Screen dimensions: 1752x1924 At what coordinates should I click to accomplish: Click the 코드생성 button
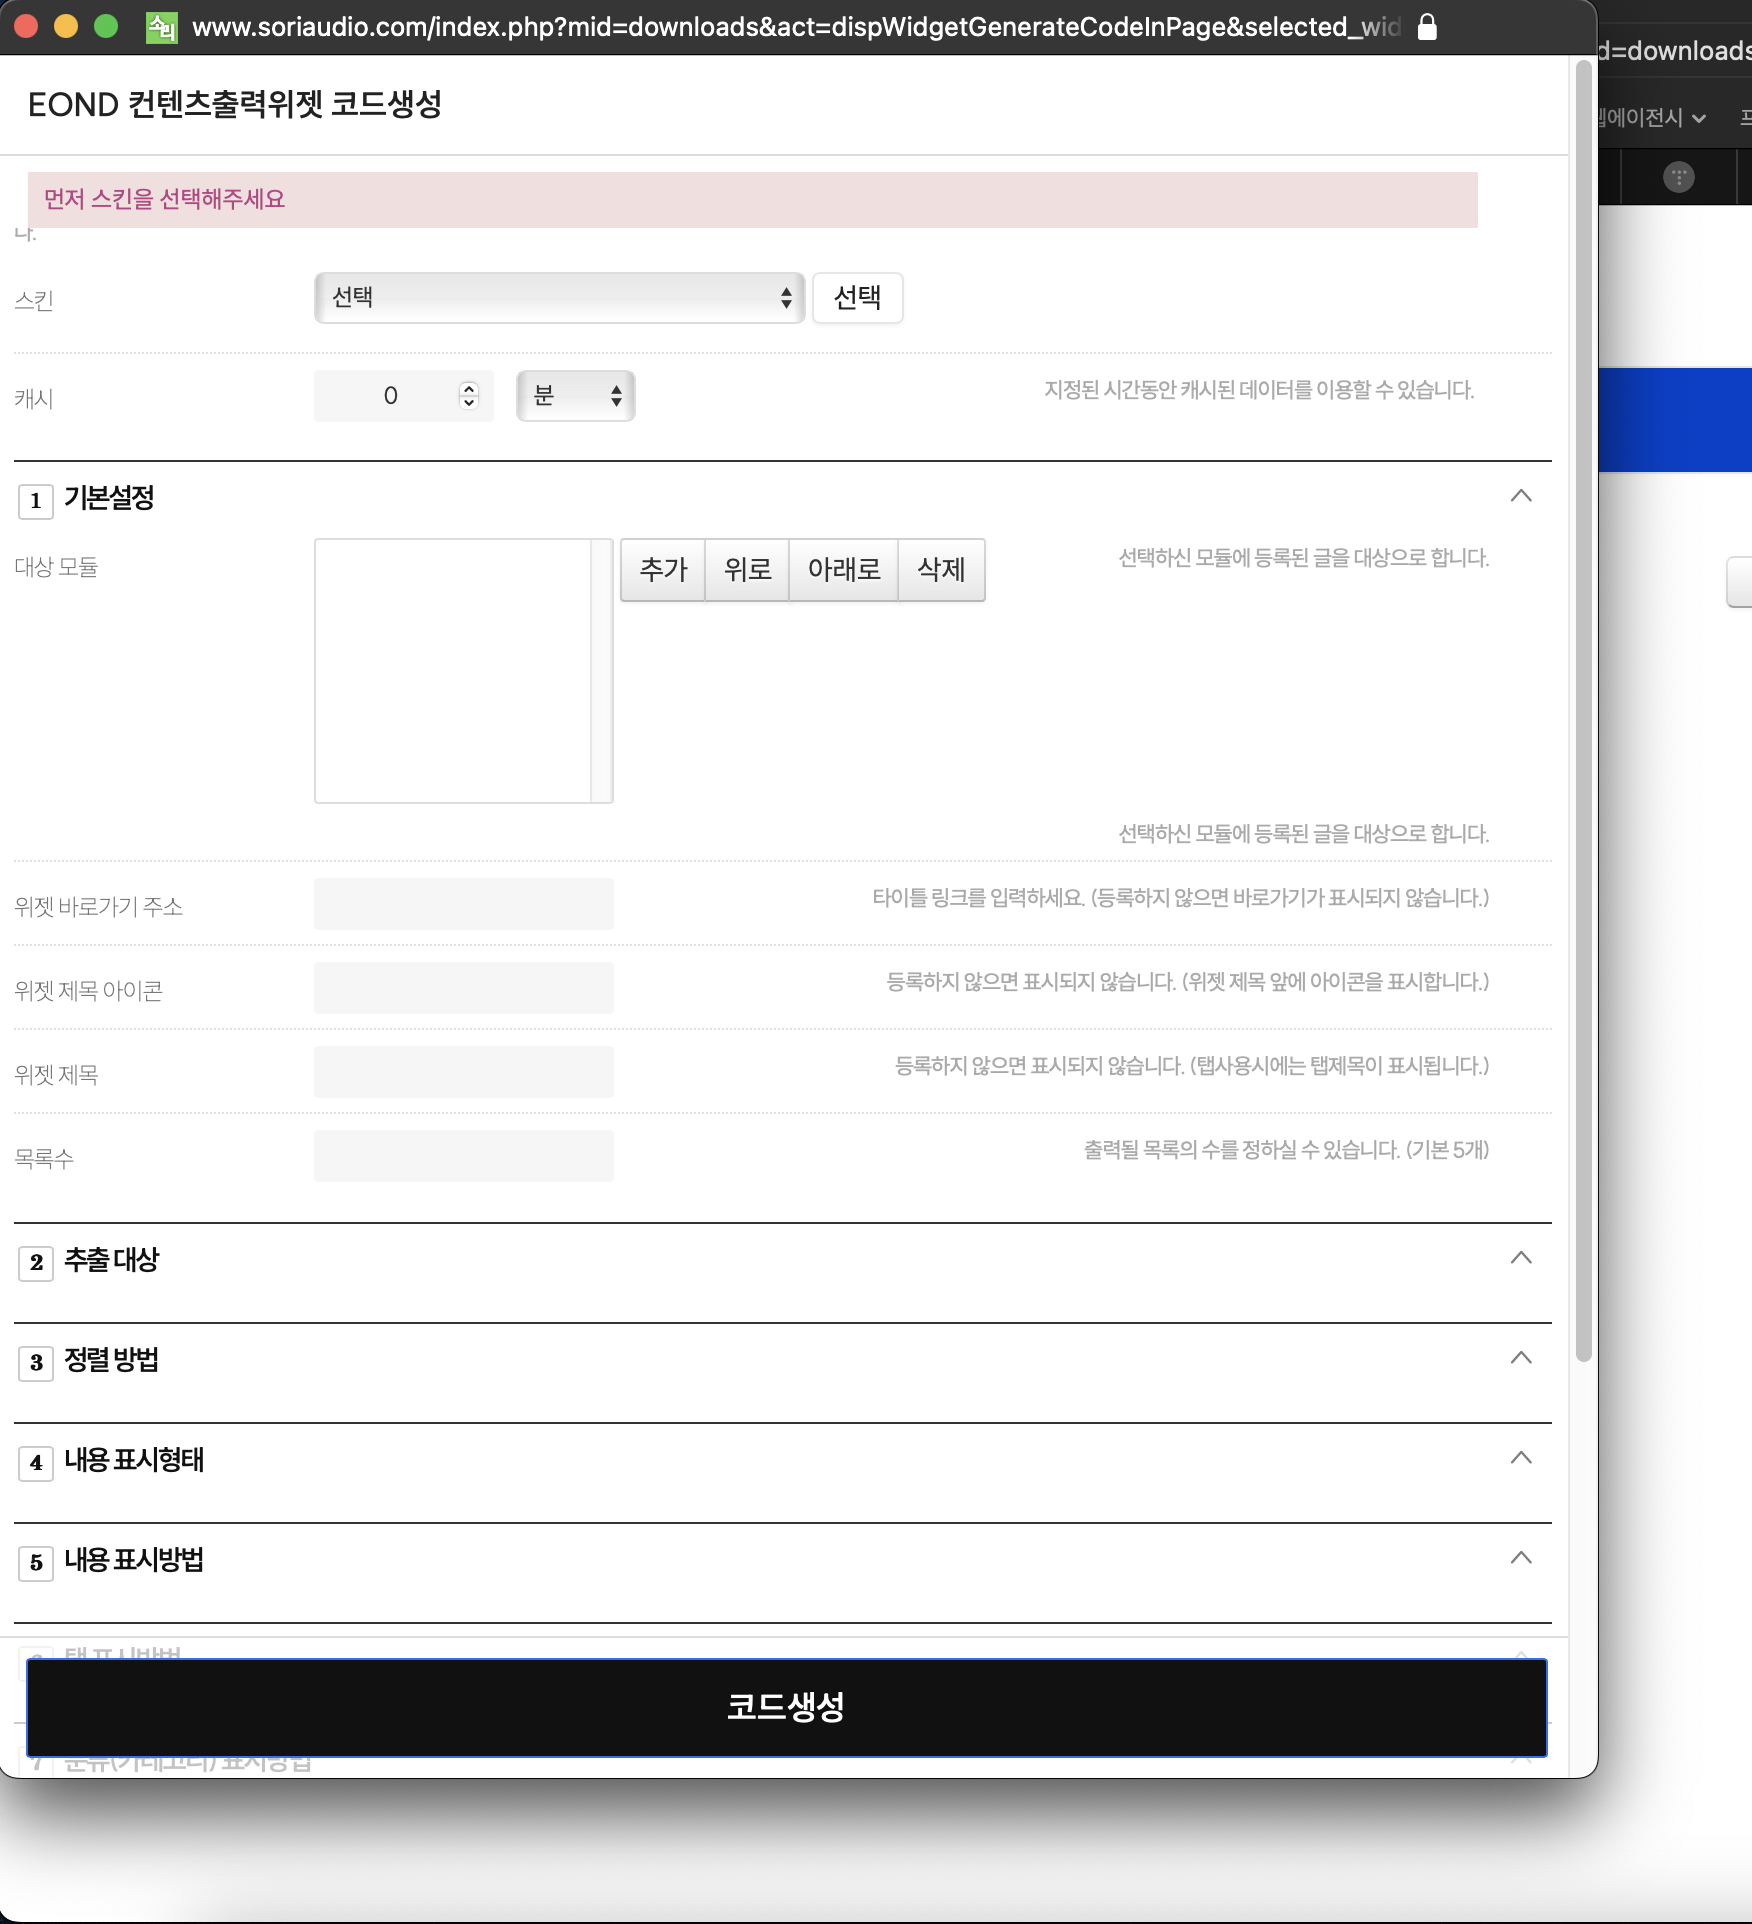click(786, 1707)
